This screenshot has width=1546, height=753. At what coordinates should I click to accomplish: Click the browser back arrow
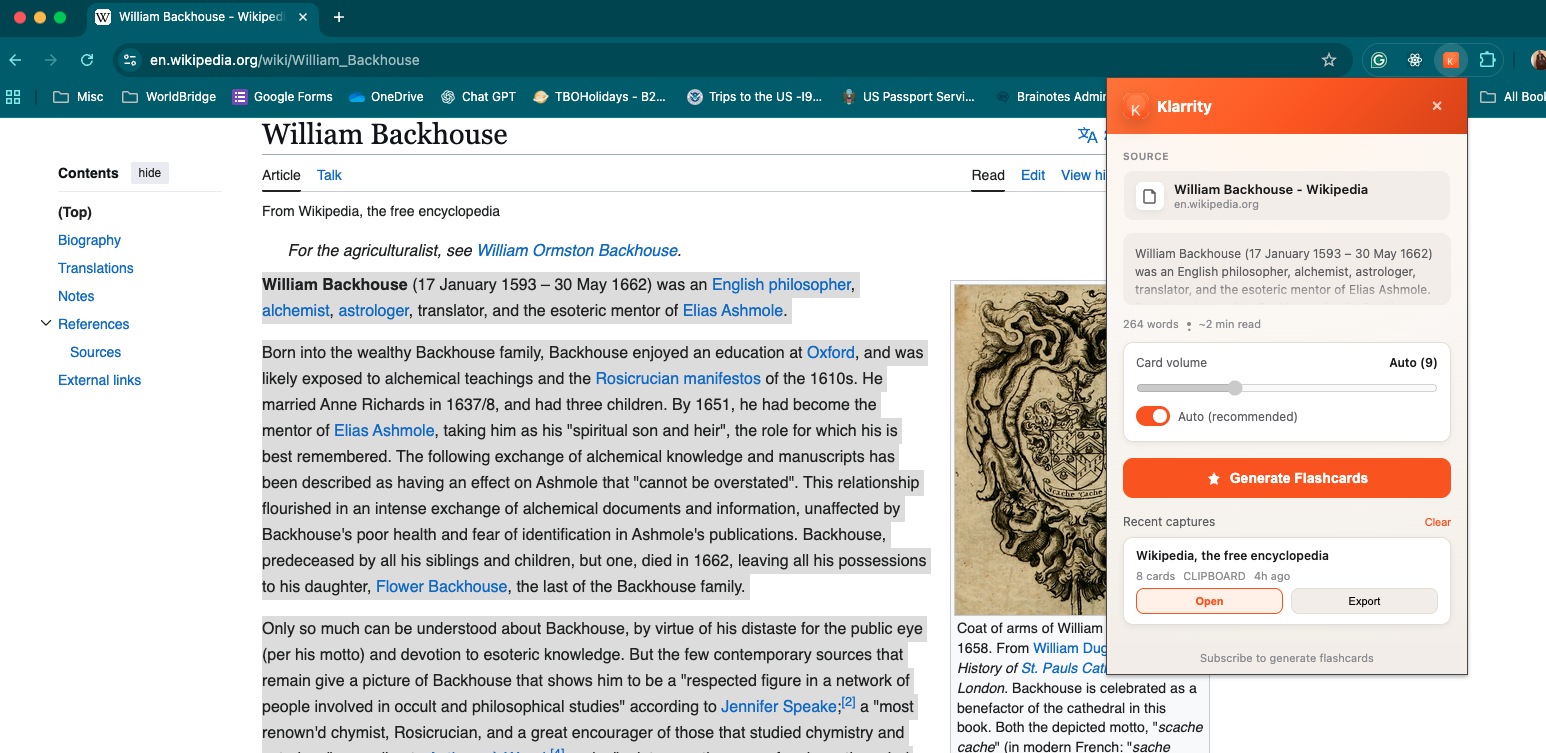coord(15,60)
